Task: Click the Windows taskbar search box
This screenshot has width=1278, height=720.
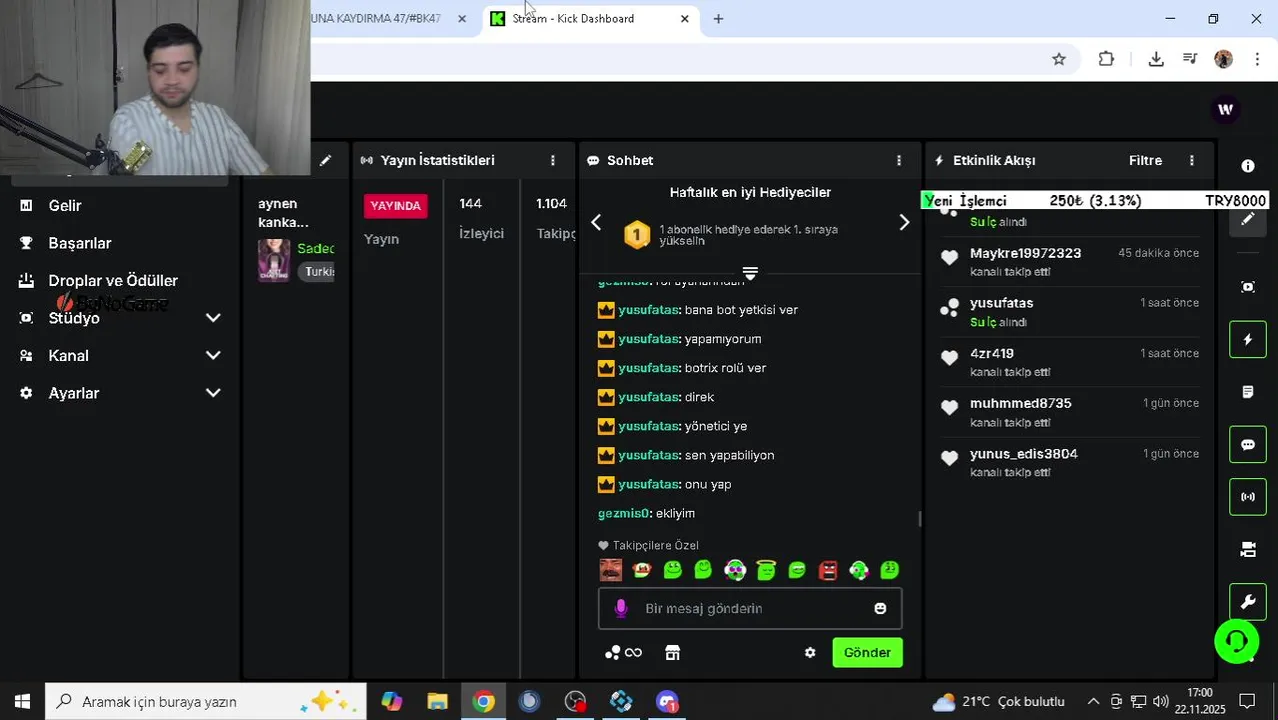Action: (206, 701)
